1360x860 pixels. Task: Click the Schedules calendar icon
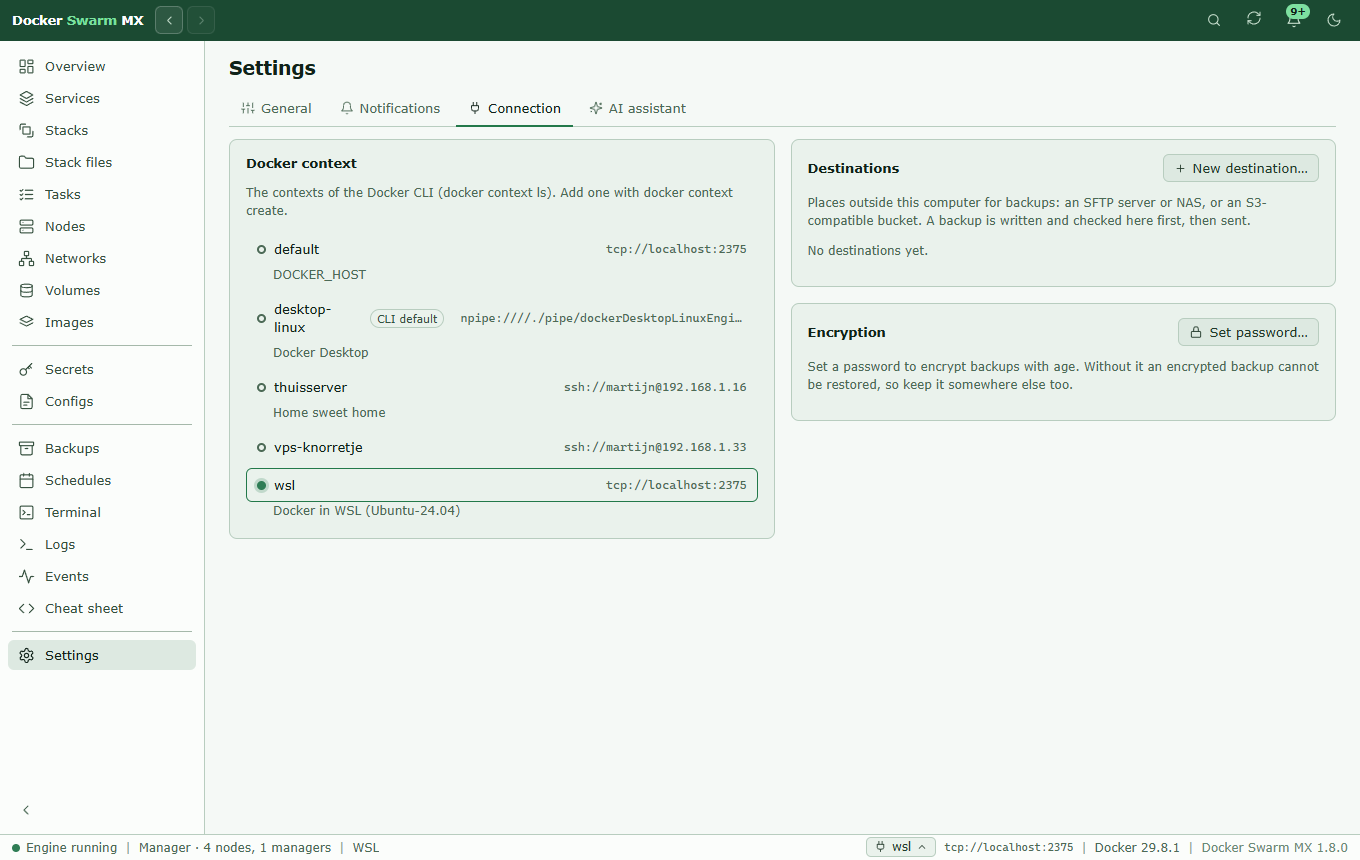click(x=27, y=480)
